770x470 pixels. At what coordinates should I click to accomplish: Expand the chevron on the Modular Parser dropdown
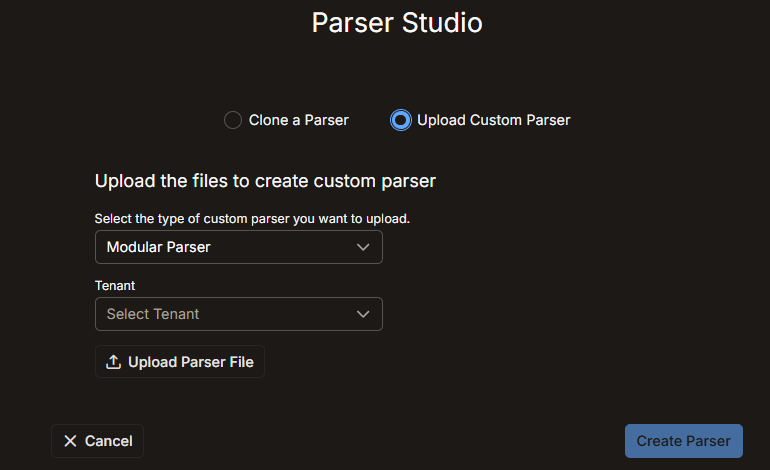click(x=363, y=247)
